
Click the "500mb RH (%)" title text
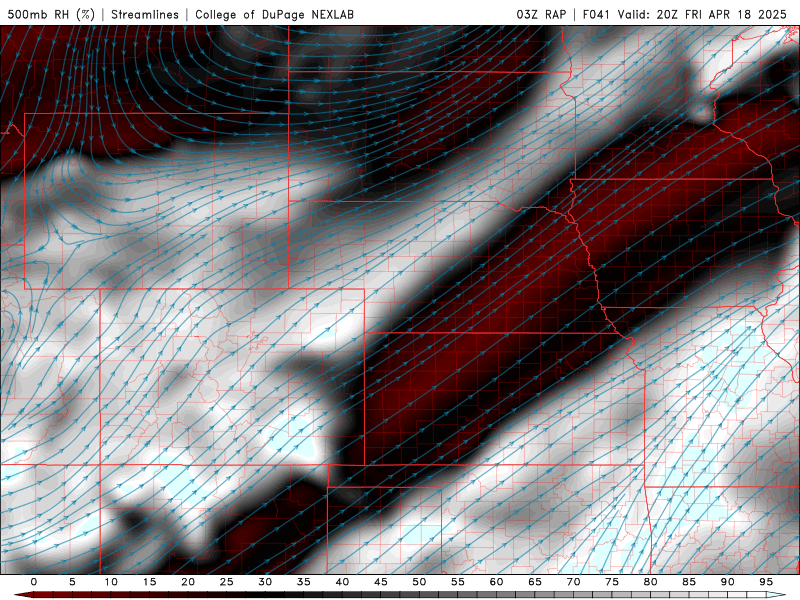(x=51, y=14)
